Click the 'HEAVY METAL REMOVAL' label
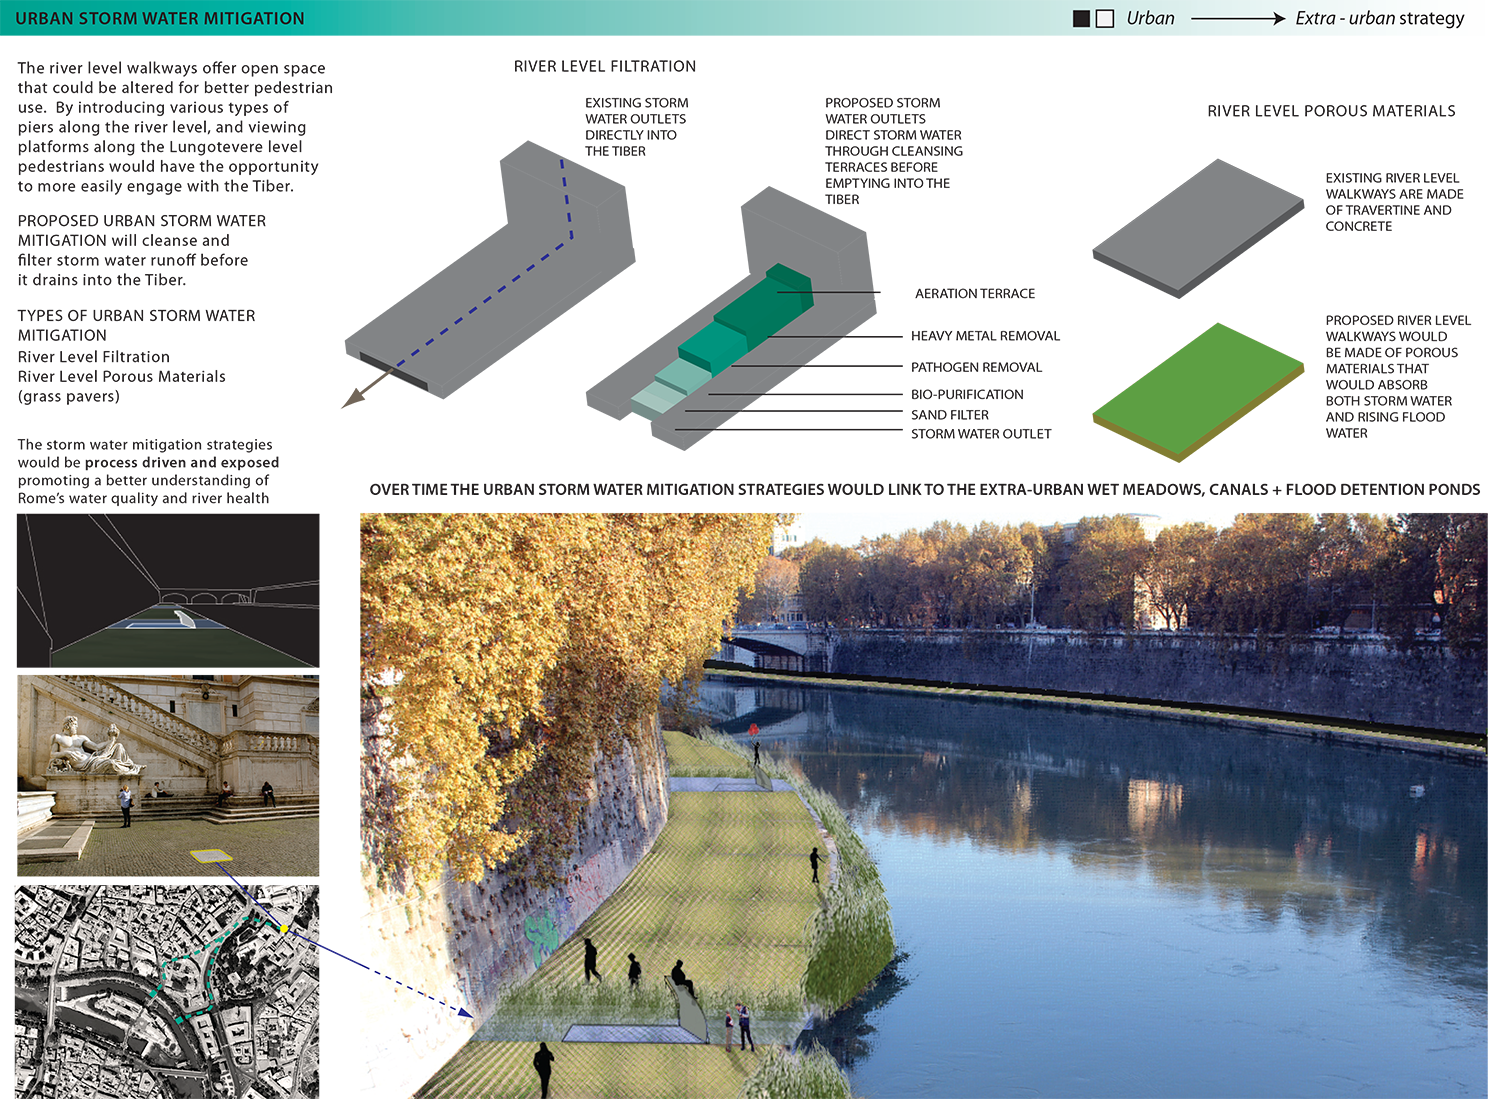This screenshot has height=1099, width=1500. click(x=985, y=336)
